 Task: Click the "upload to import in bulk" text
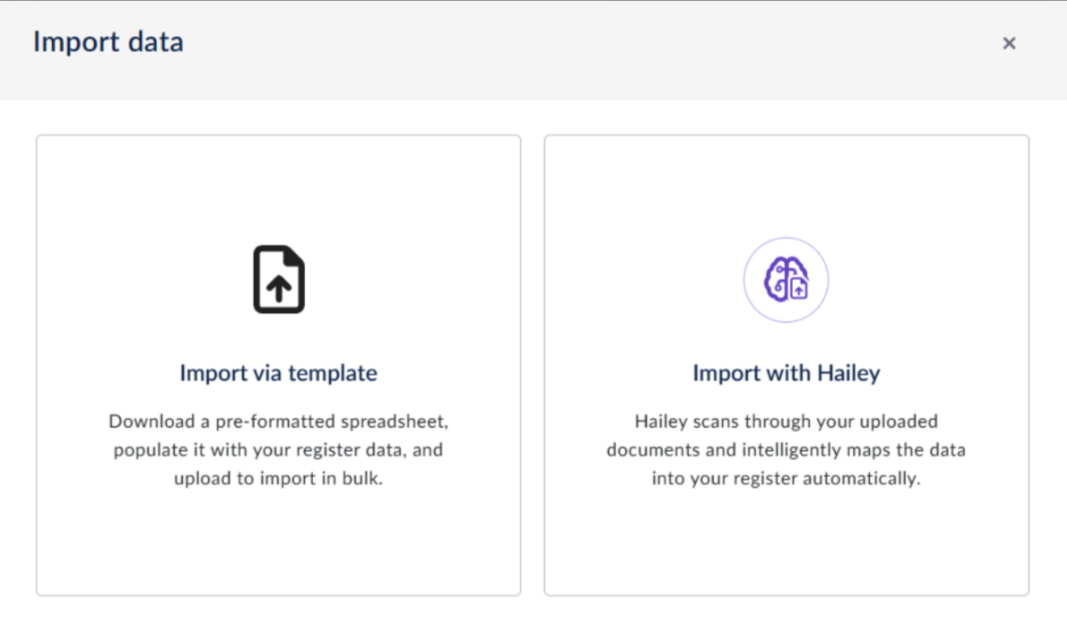click(278, 479)
